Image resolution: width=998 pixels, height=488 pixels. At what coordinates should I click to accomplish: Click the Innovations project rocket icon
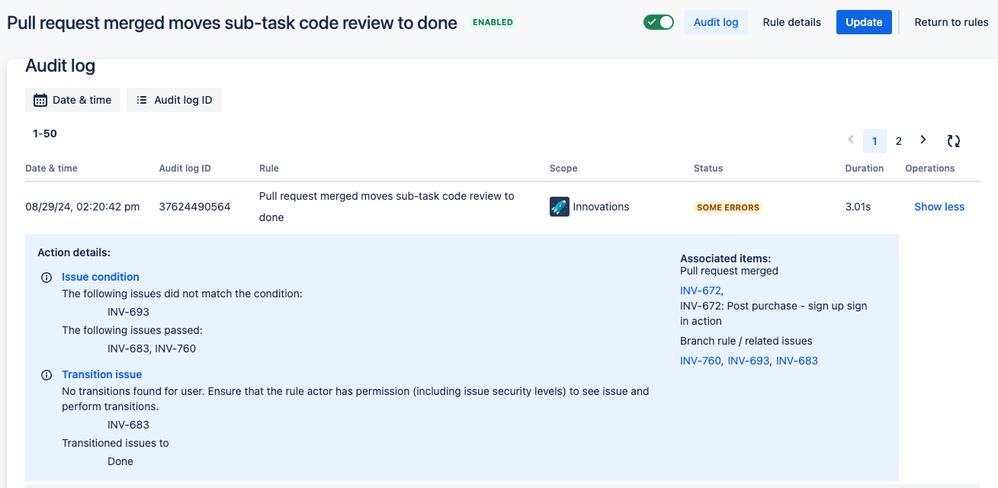559,207
